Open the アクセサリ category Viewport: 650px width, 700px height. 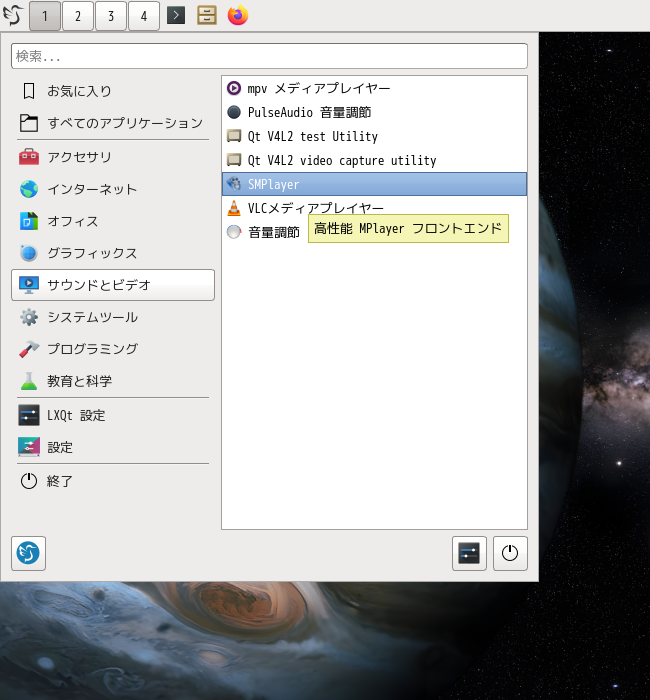(113, 157)
